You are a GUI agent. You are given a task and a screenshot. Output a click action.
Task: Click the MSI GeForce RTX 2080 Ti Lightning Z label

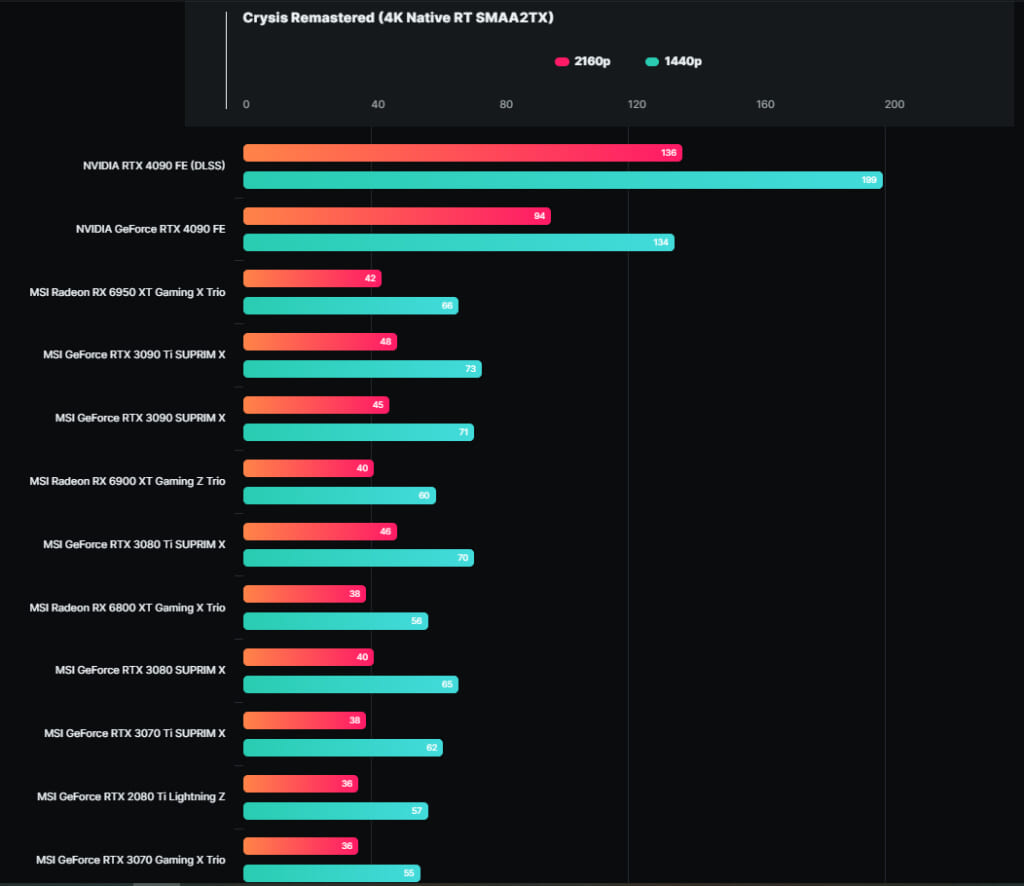point(131,797)
